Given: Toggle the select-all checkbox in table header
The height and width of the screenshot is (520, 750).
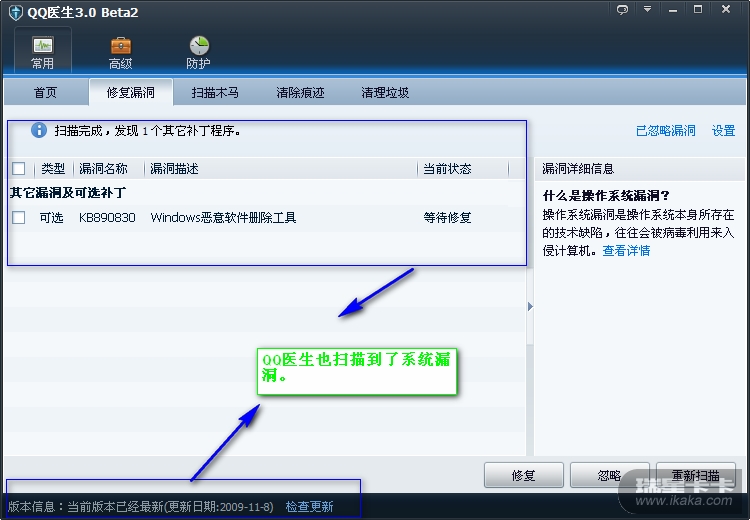Looking at the screenshot, I should [x=19, y=168].
